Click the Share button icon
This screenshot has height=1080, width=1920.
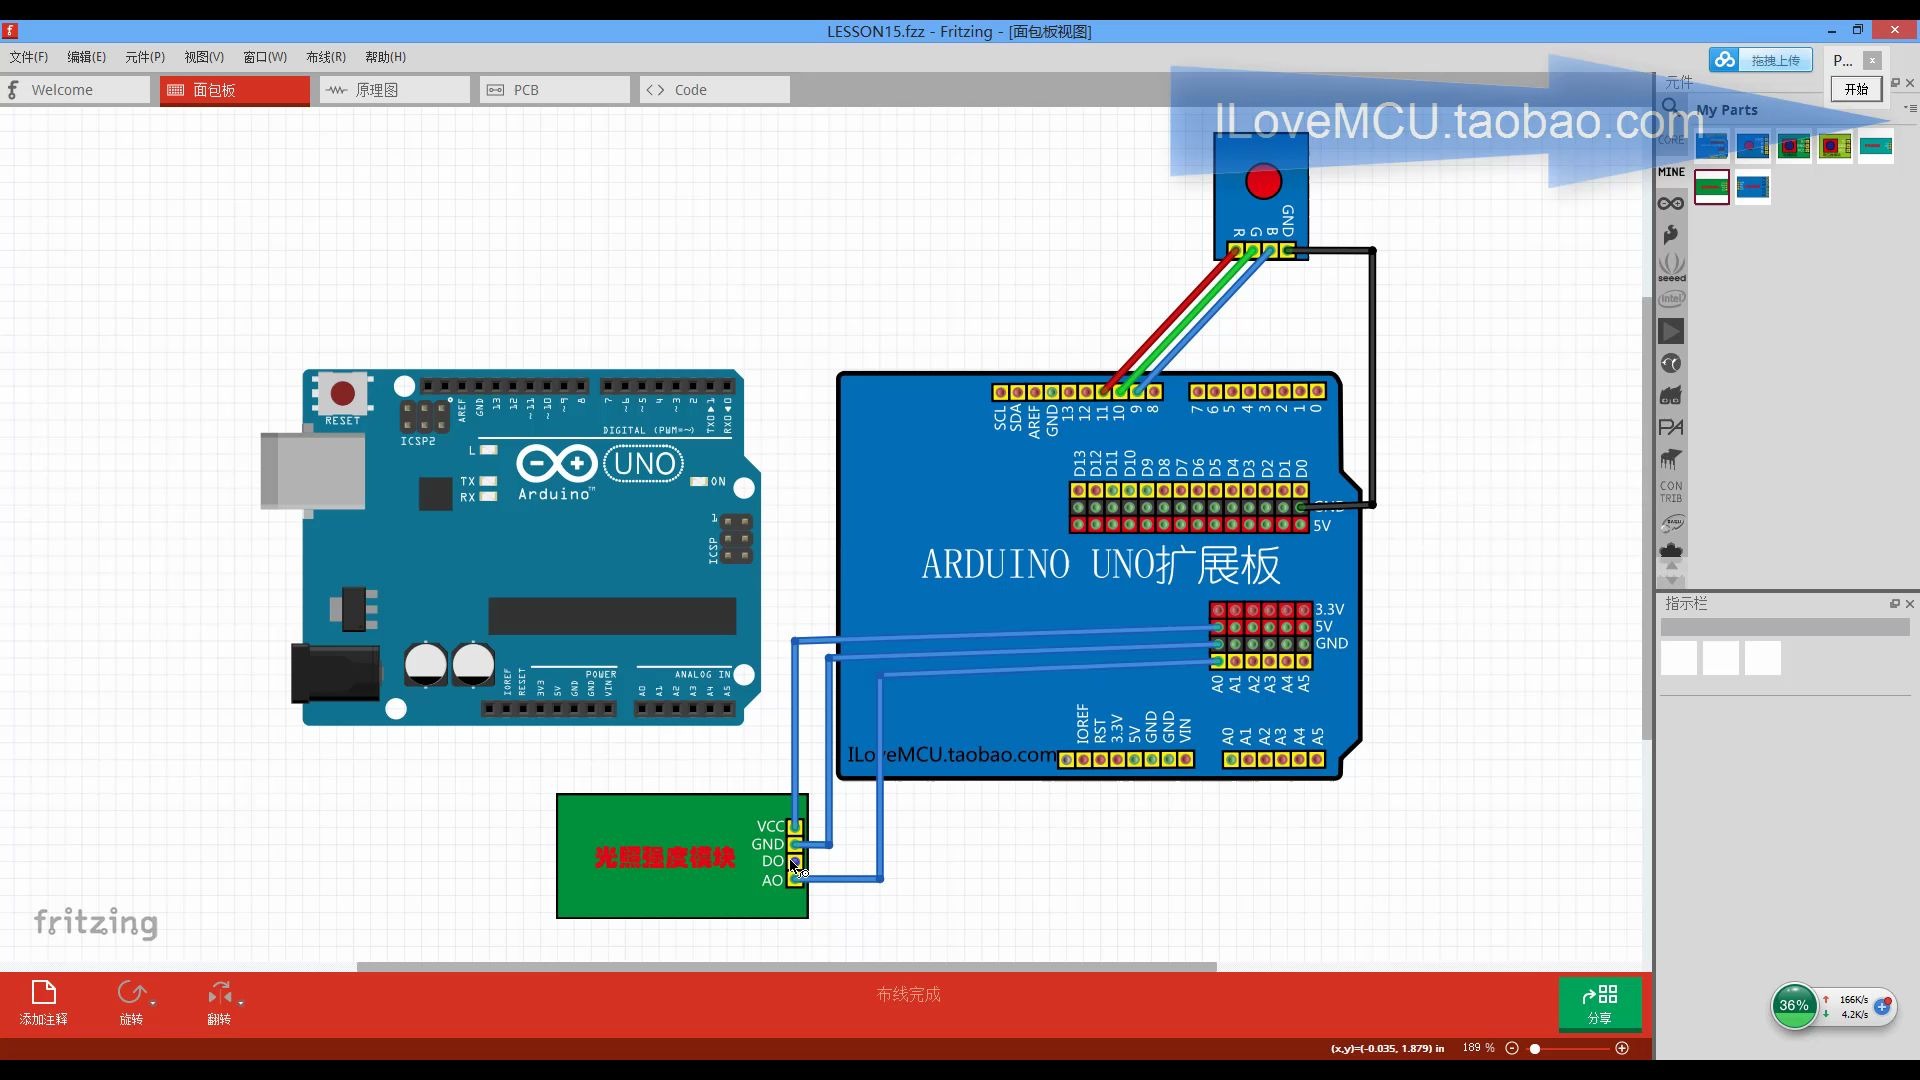pos(1599,995)
